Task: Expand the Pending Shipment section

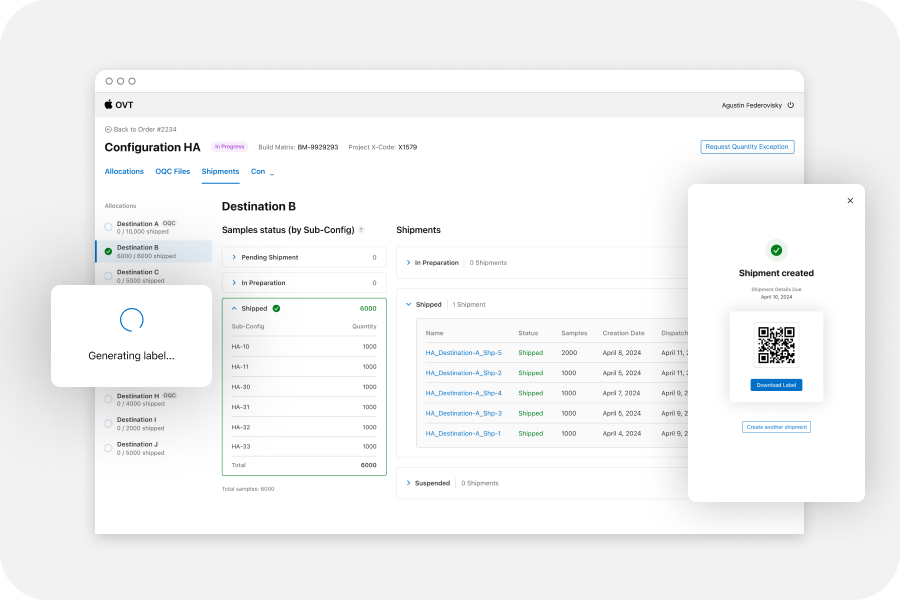Action: tap(234, 257)
